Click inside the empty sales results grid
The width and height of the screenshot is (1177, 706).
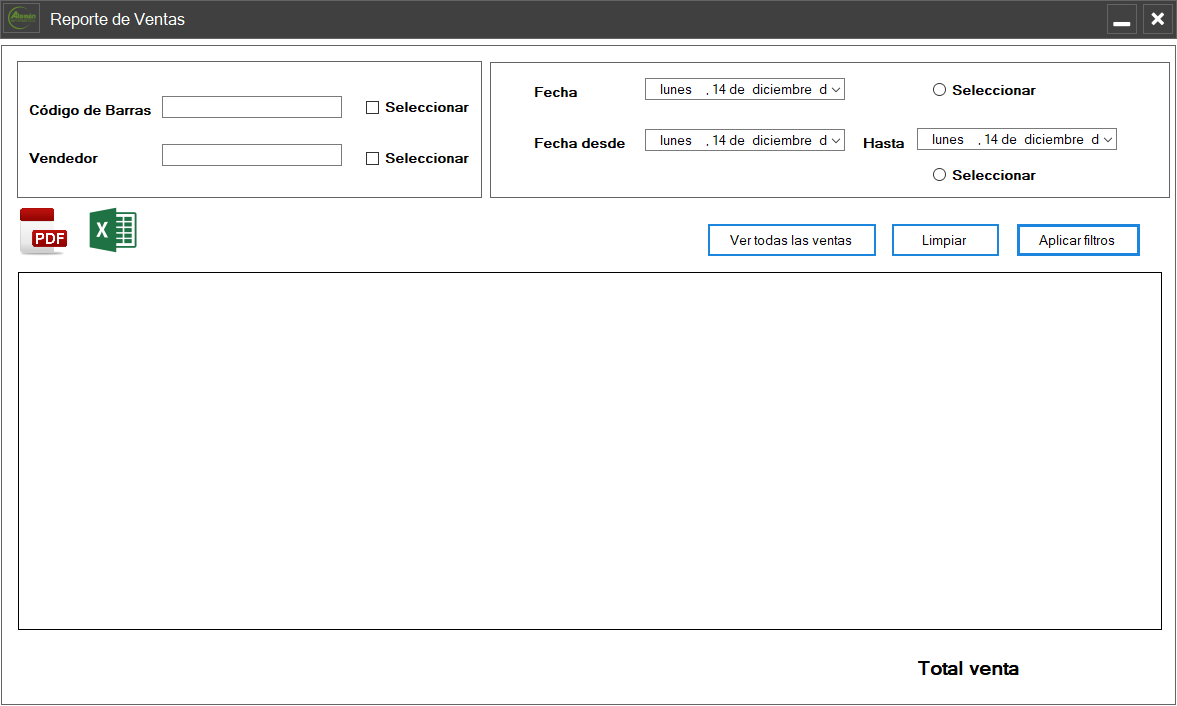(590, 450)
